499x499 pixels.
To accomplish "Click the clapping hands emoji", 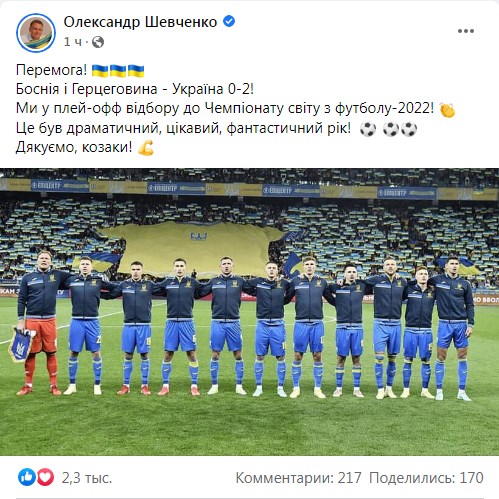I will (447, 110).
